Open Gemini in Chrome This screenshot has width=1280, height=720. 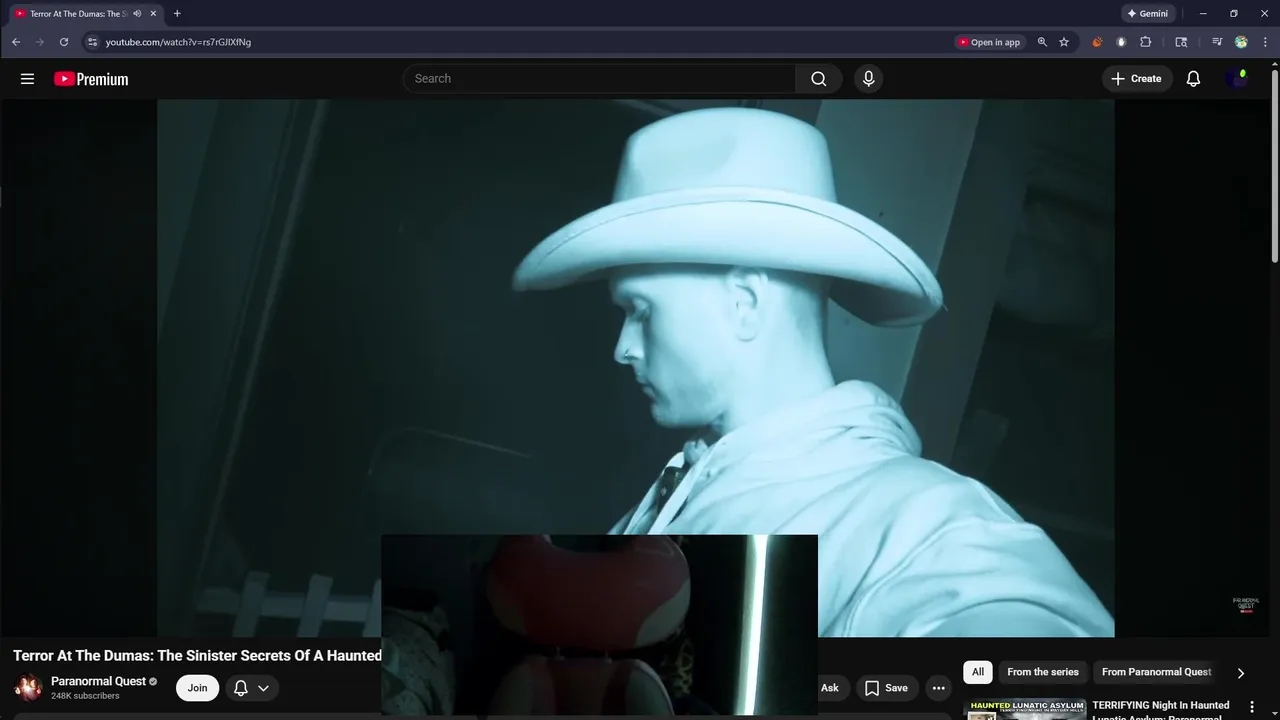(x=1147, y=14)
